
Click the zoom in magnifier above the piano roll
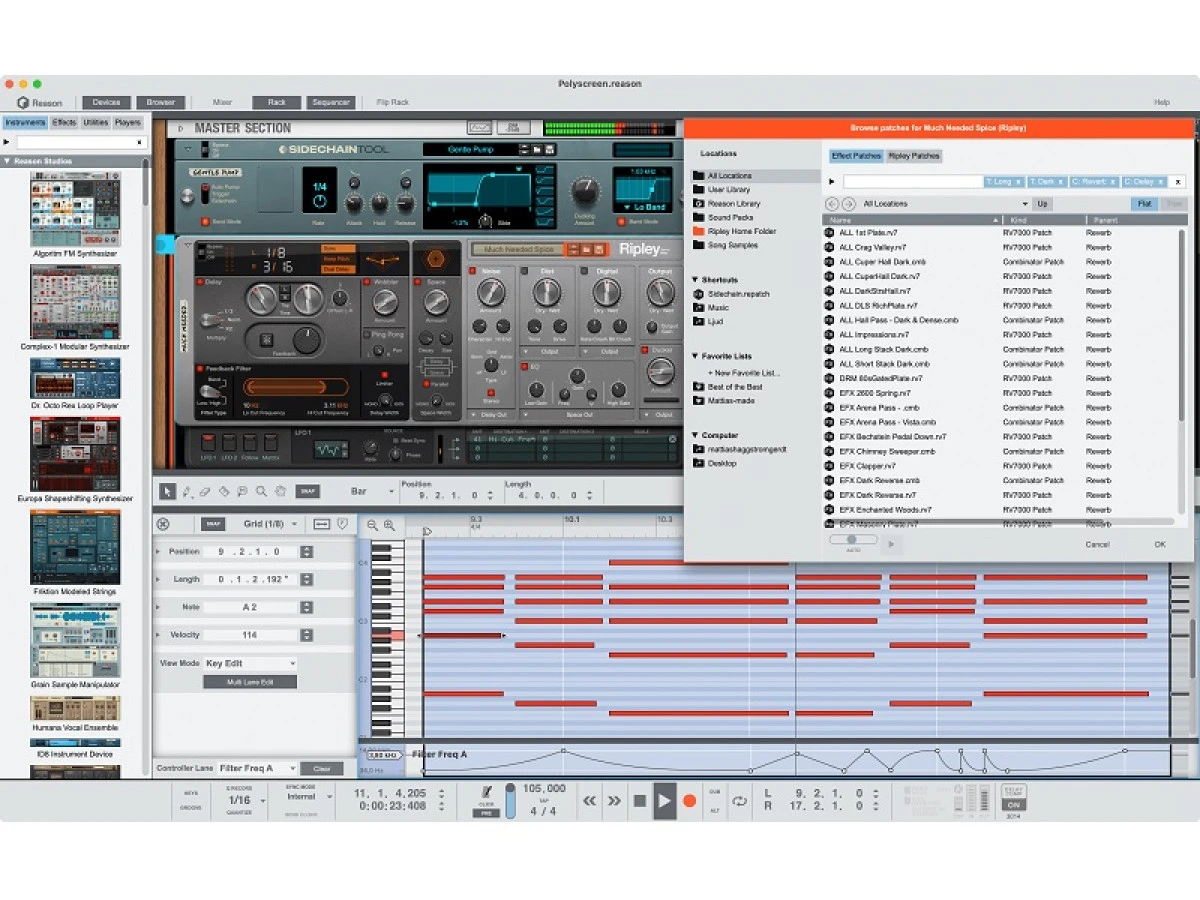click(x=389, y=524)
